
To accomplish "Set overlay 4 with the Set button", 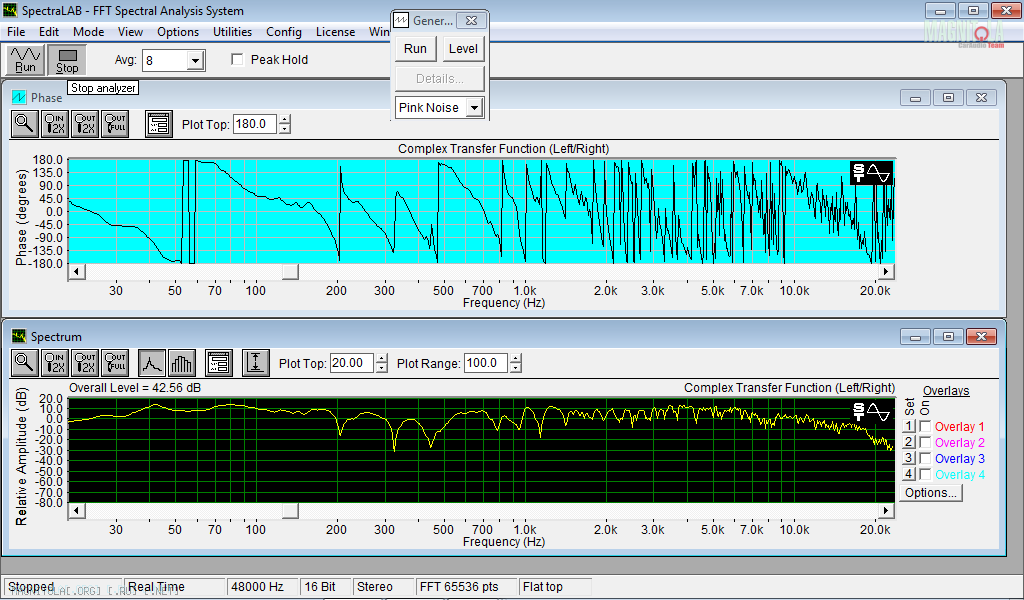I will tap(908, 475).
